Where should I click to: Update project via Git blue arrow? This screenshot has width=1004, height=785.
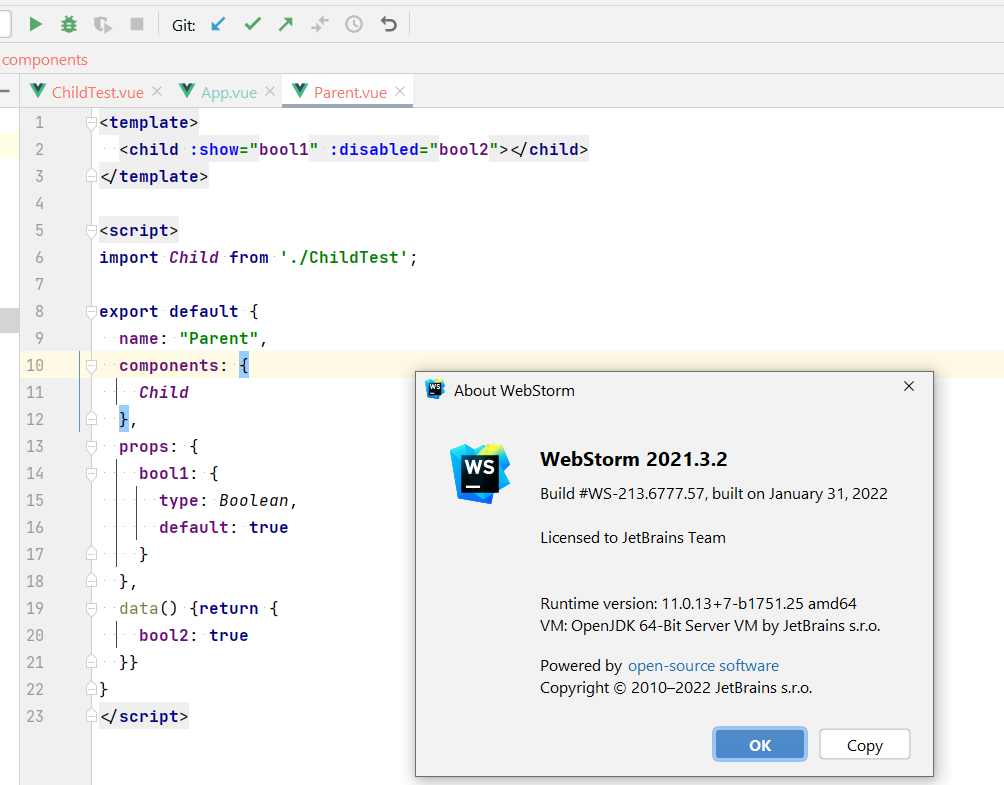click(218, 24)
